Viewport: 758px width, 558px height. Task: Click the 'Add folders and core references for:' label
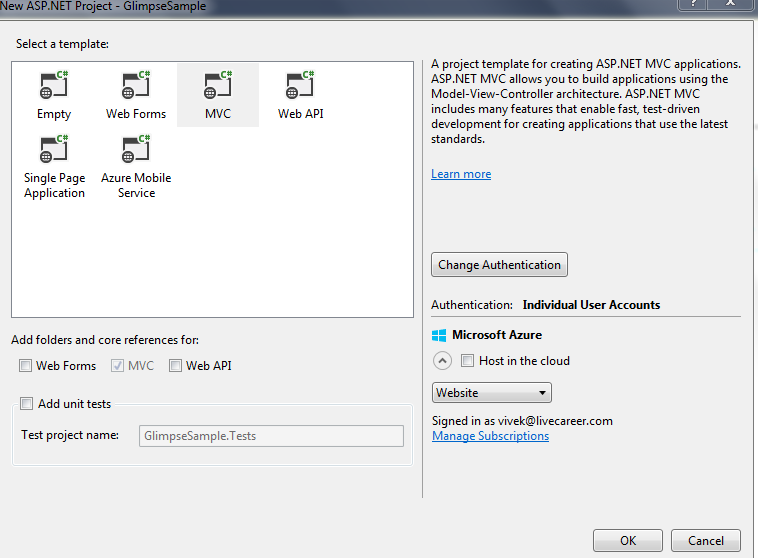point(105,340)
